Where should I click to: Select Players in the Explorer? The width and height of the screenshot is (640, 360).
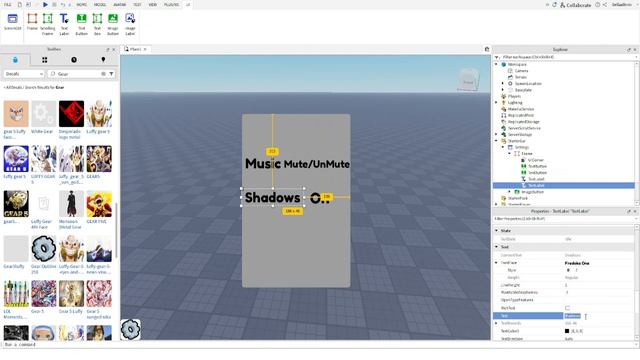514,96
